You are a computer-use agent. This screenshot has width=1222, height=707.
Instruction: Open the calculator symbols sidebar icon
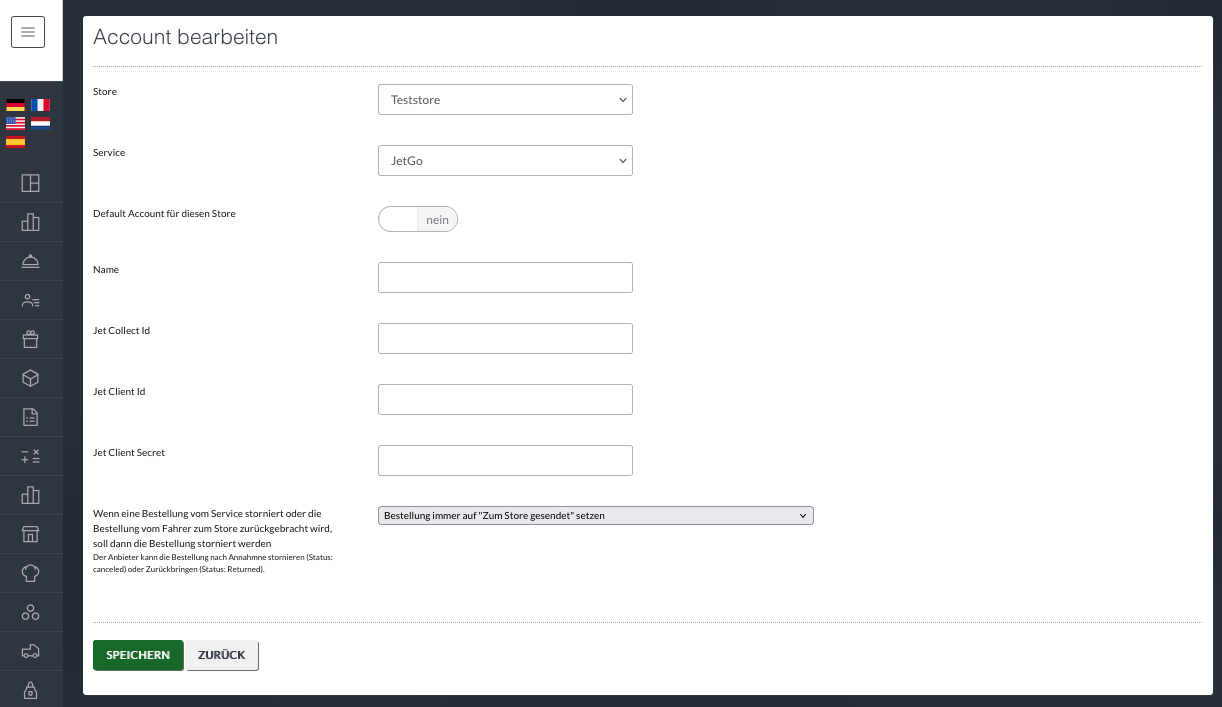coord(30,456)
